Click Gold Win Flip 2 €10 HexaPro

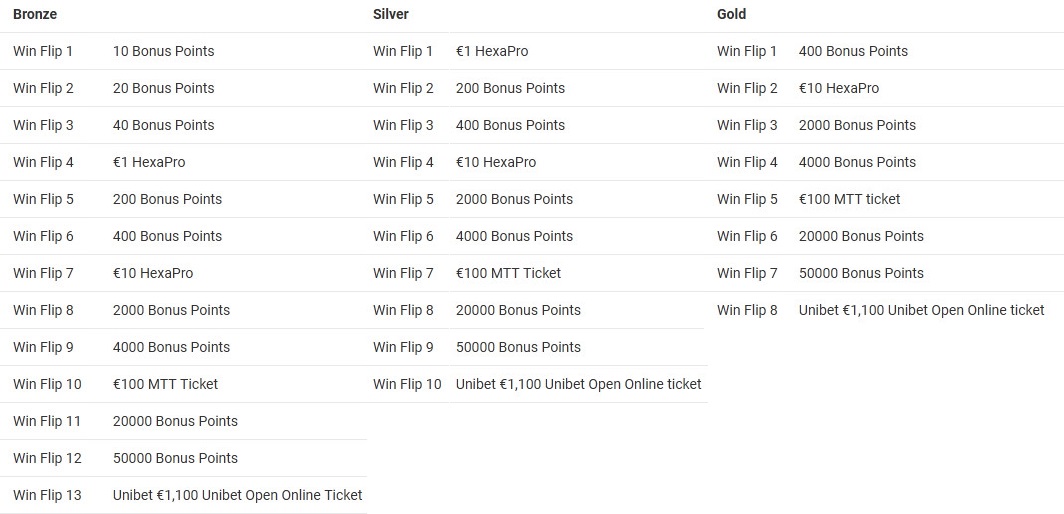pos(839,88)
